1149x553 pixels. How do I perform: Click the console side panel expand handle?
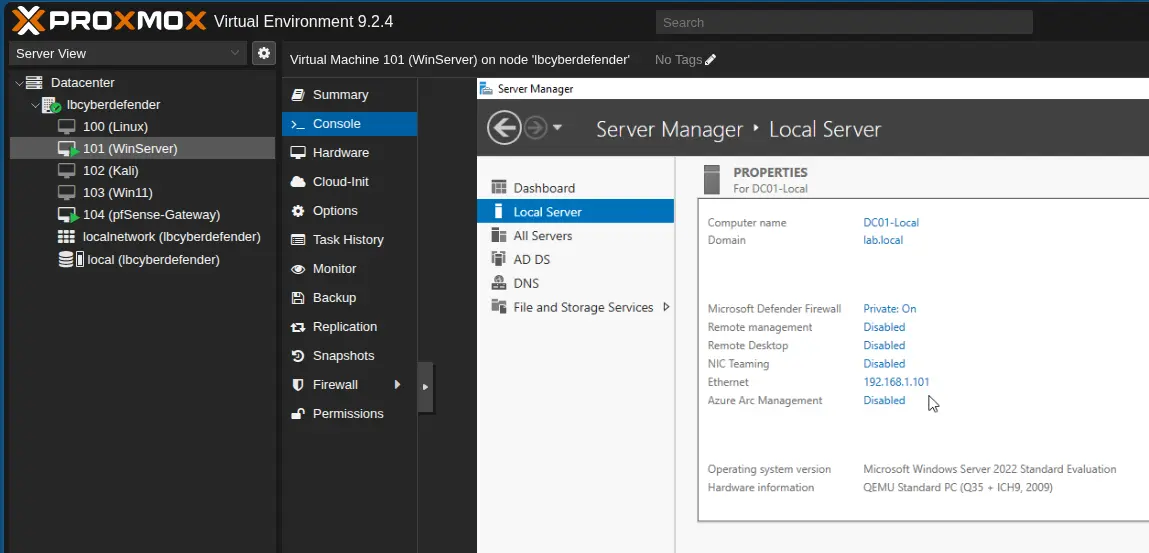[425, 387]
